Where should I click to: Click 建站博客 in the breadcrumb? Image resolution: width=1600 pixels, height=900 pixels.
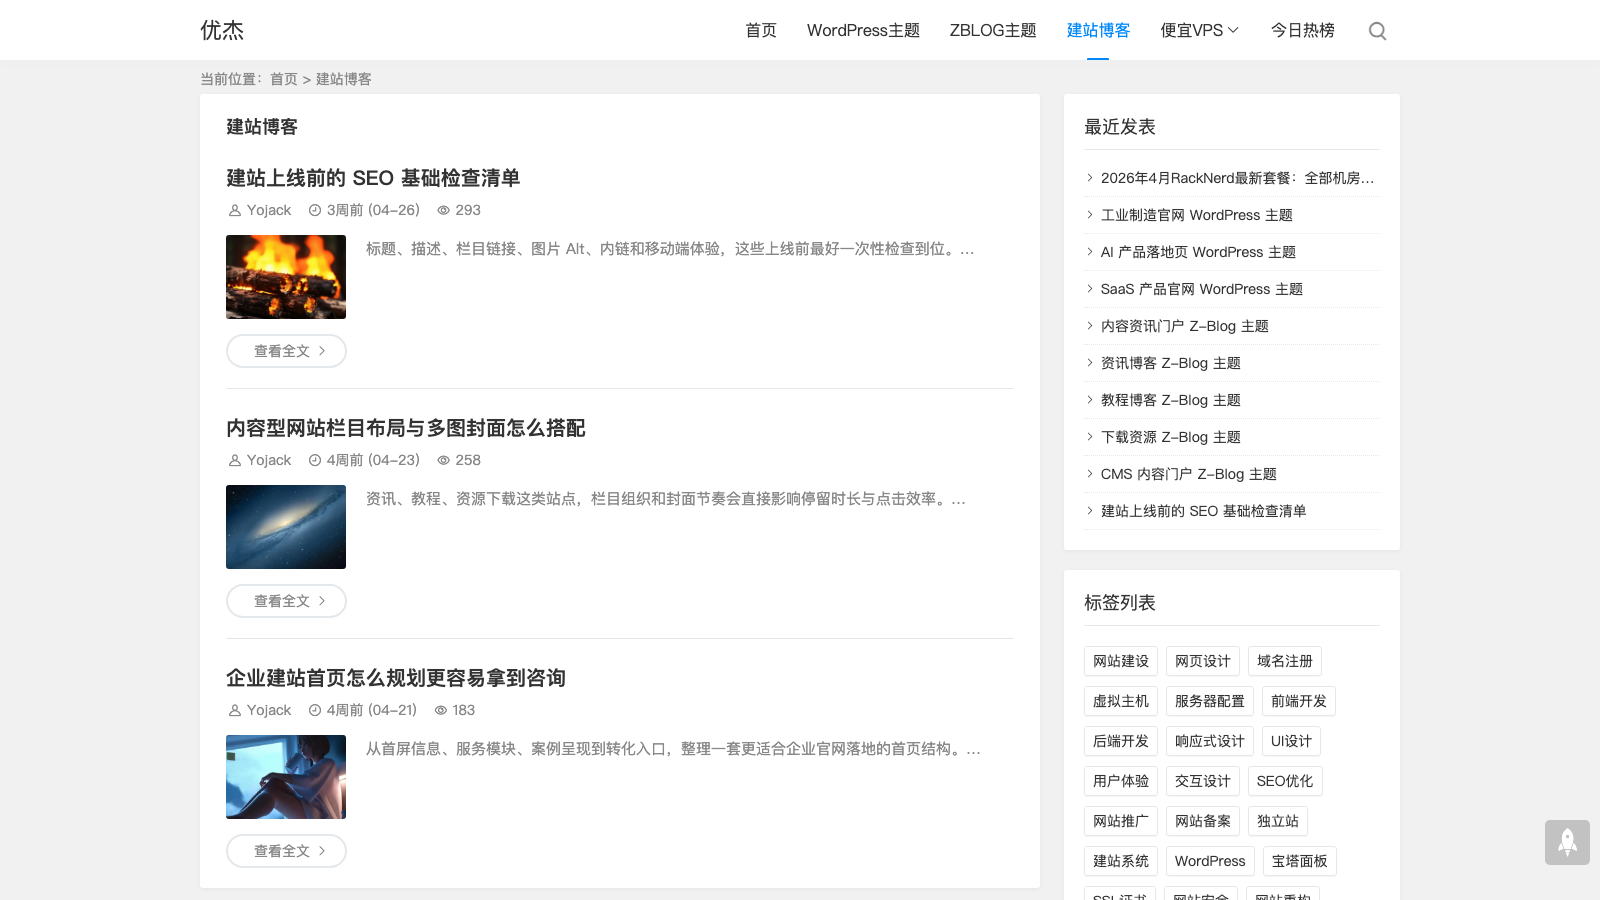point(344,79)
